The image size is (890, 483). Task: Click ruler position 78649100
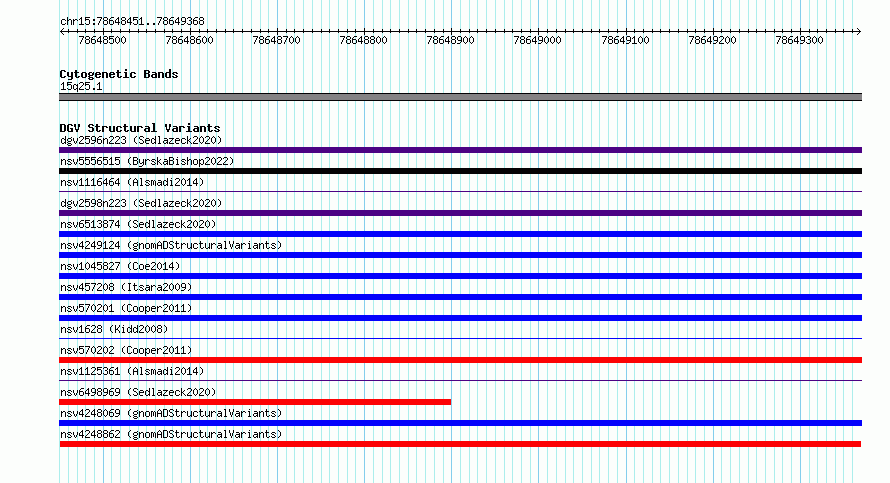coord(625,40)
